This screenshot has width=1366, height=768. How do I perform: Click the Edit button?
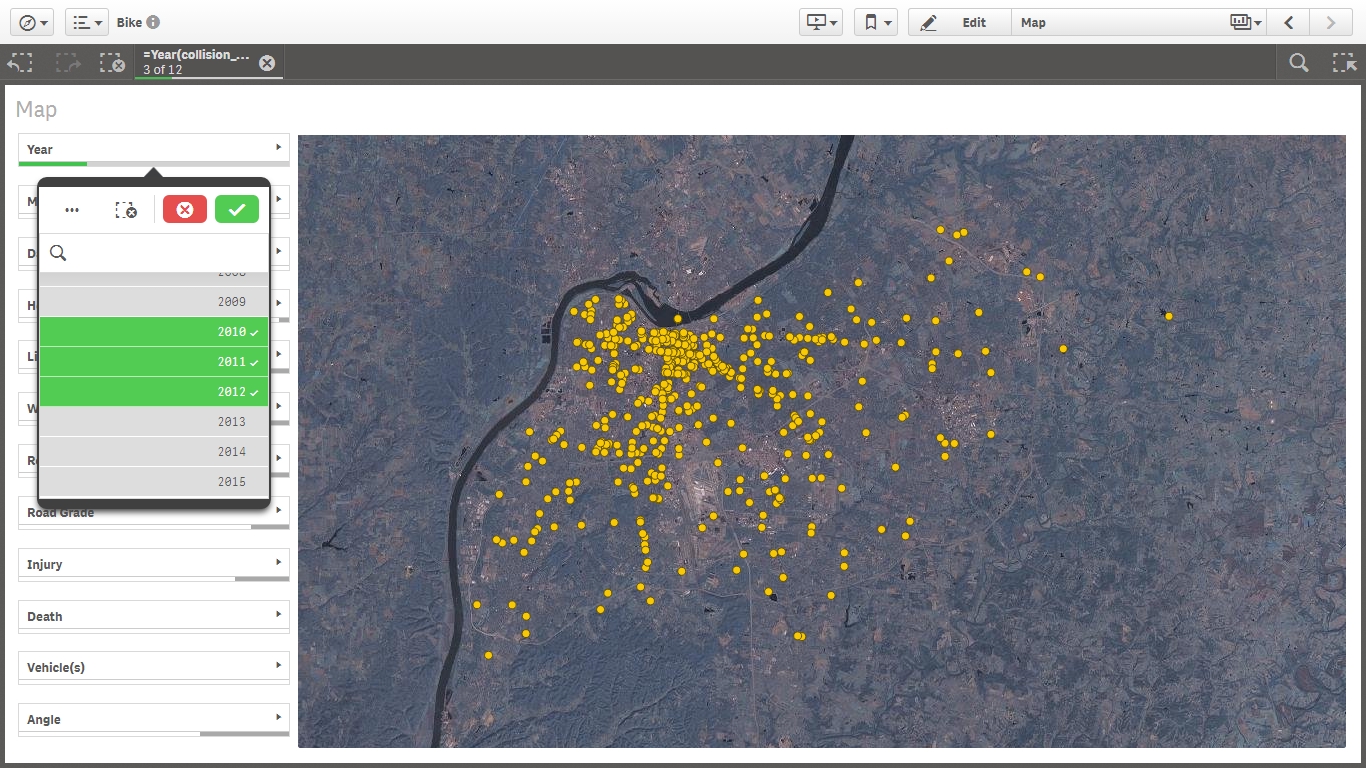click(x=960, y=22)
